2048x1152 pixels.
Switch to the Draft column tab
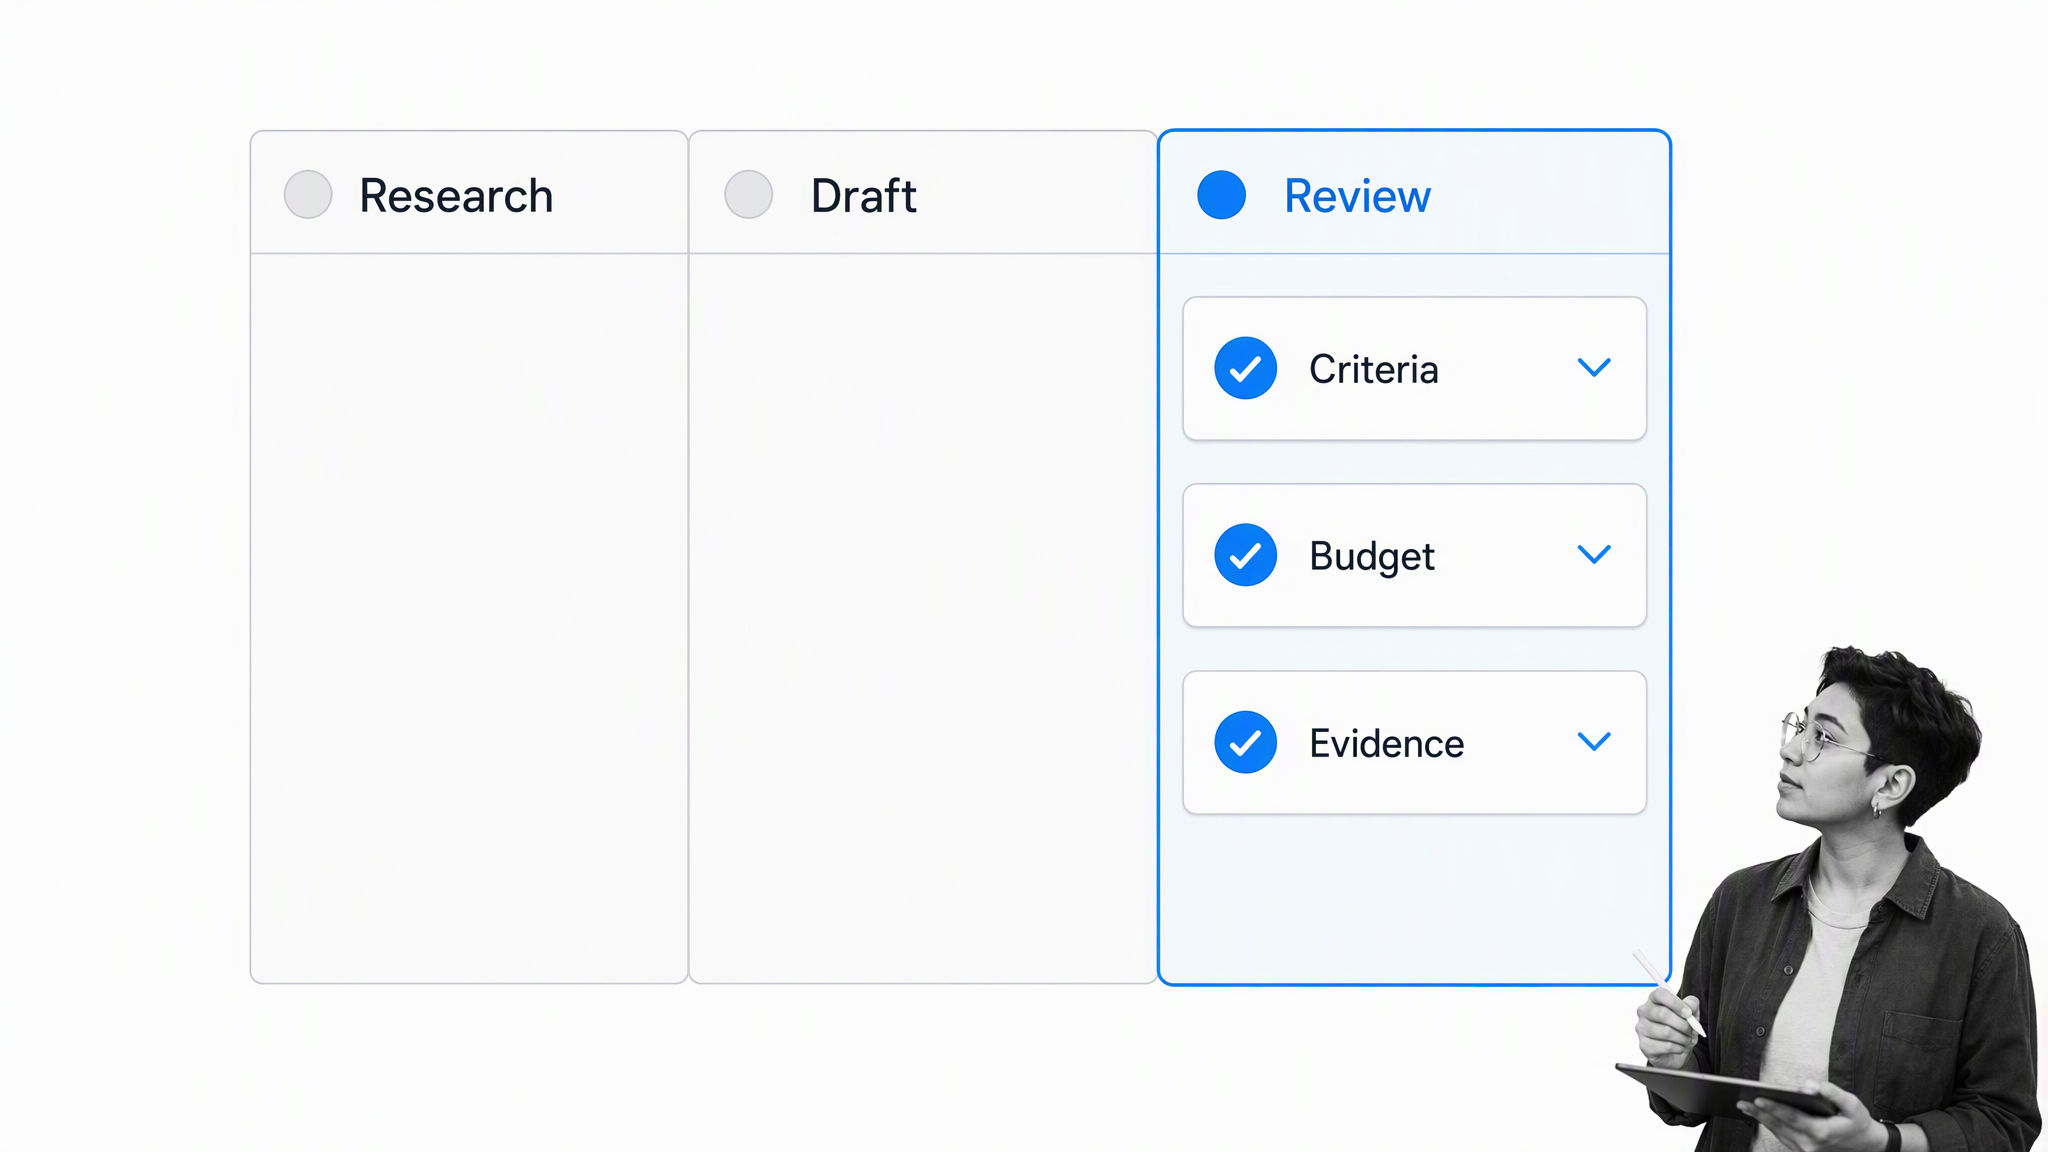[x=923, y=192]
